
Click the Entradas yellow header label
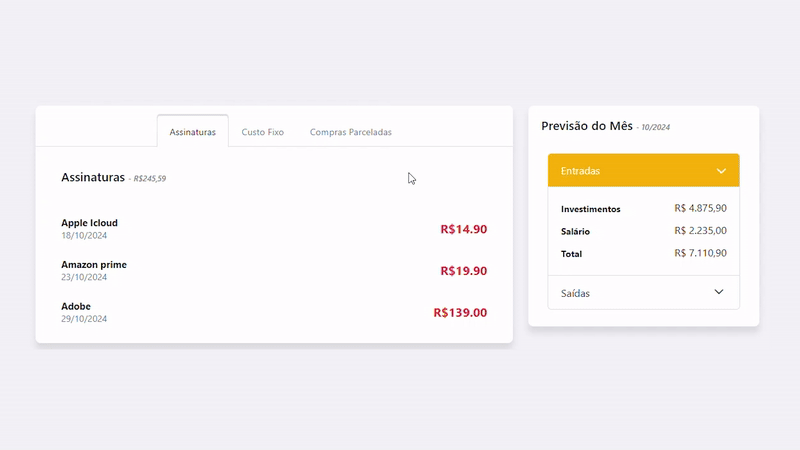pos(580,171)
